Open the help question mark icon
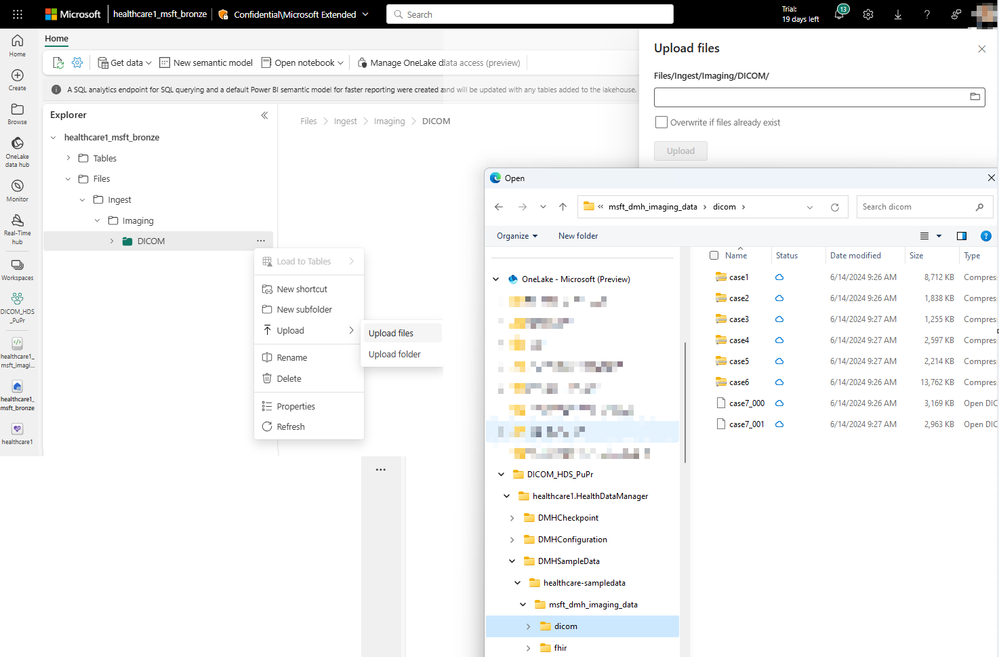The image size is (999, 657). coord(926,15)
